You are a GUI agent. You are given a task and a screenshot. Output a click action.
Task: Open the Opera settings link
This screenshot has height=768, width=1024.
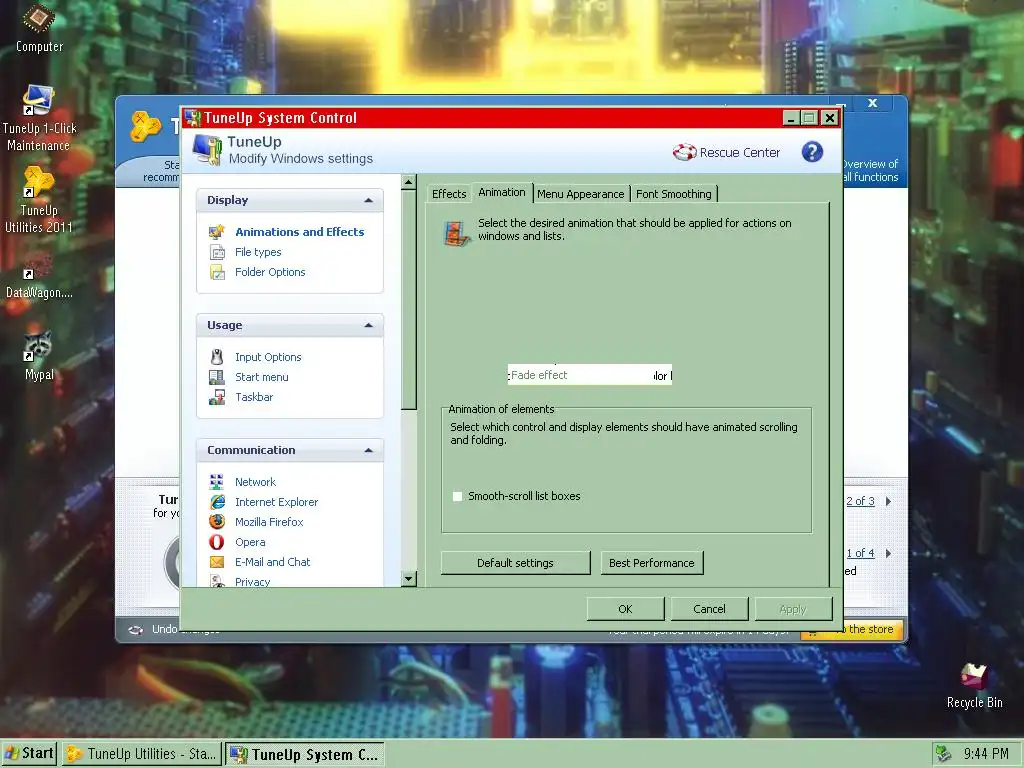point(250,542)
